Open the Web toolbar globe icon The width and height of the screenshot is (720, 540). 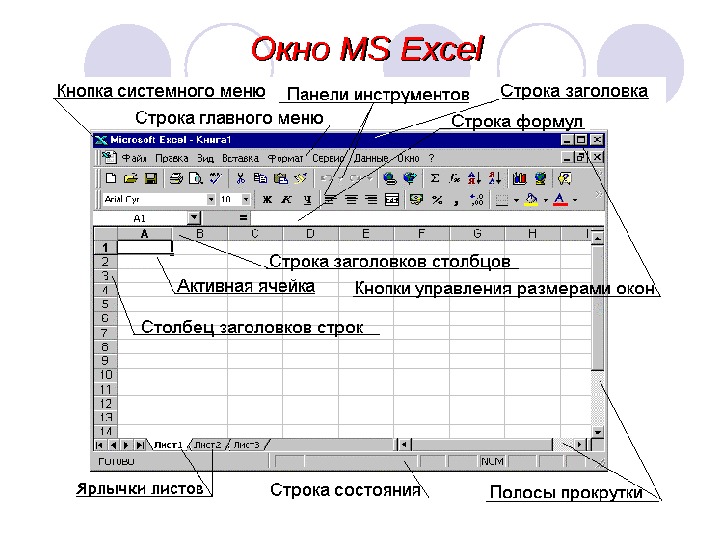(410, 178)
